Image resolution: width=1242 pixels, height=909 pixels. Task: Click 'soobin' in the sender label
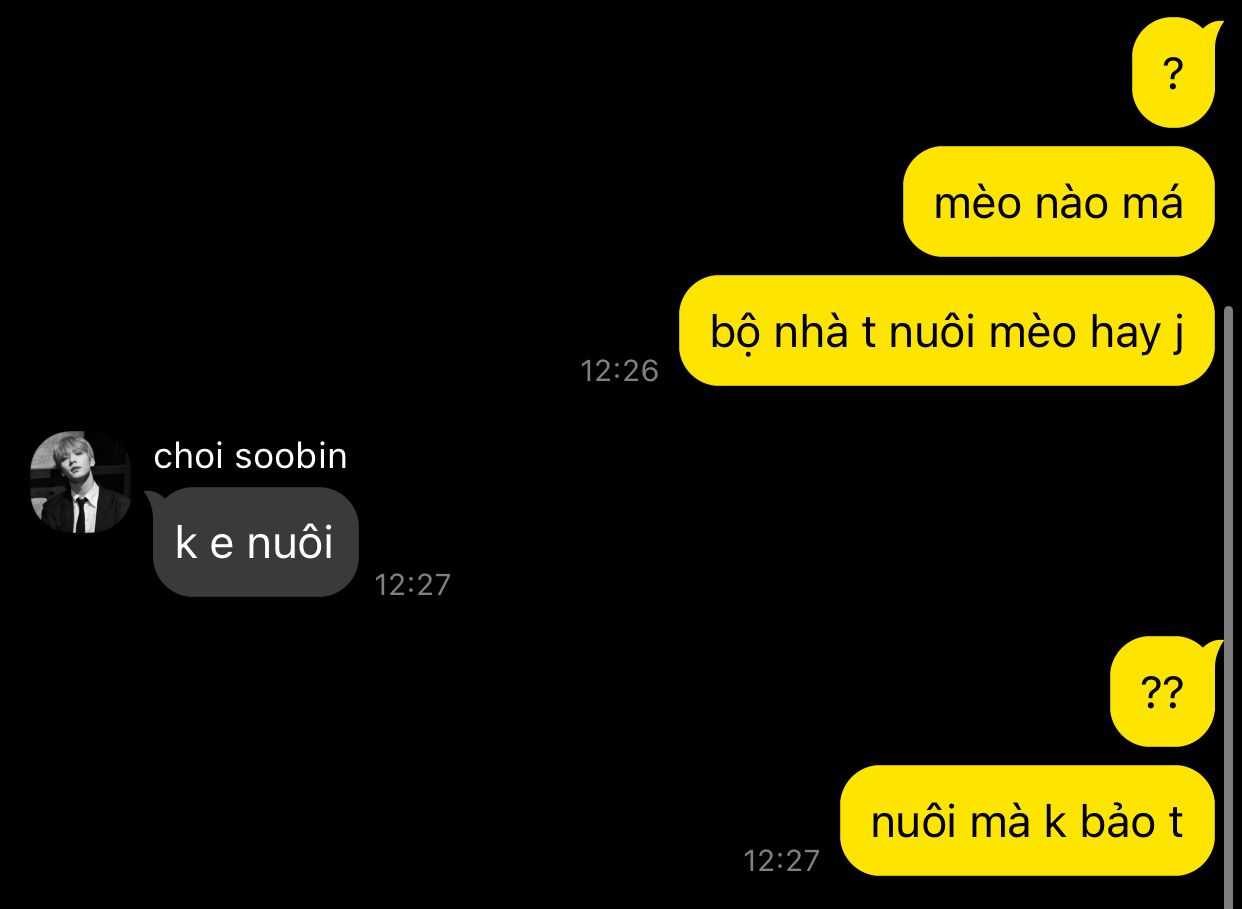(290, 456)
